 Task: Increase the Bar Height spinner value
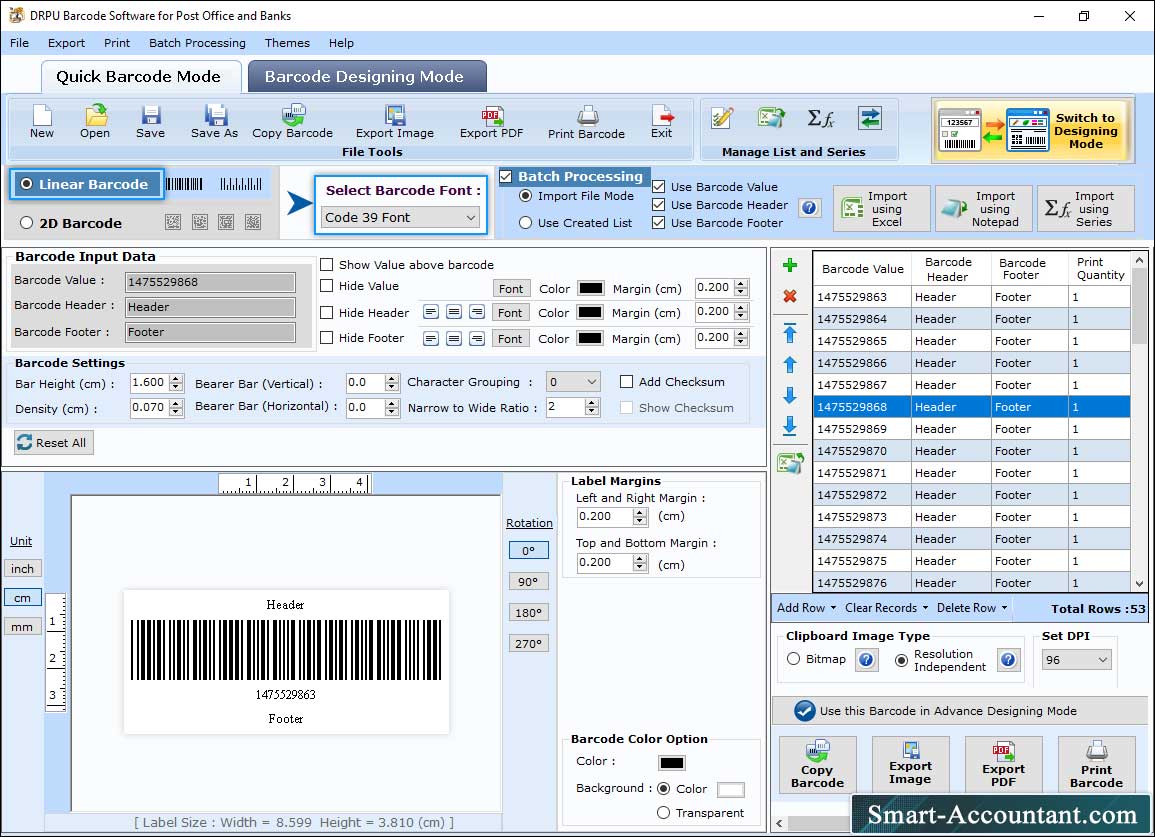(175, 379)
